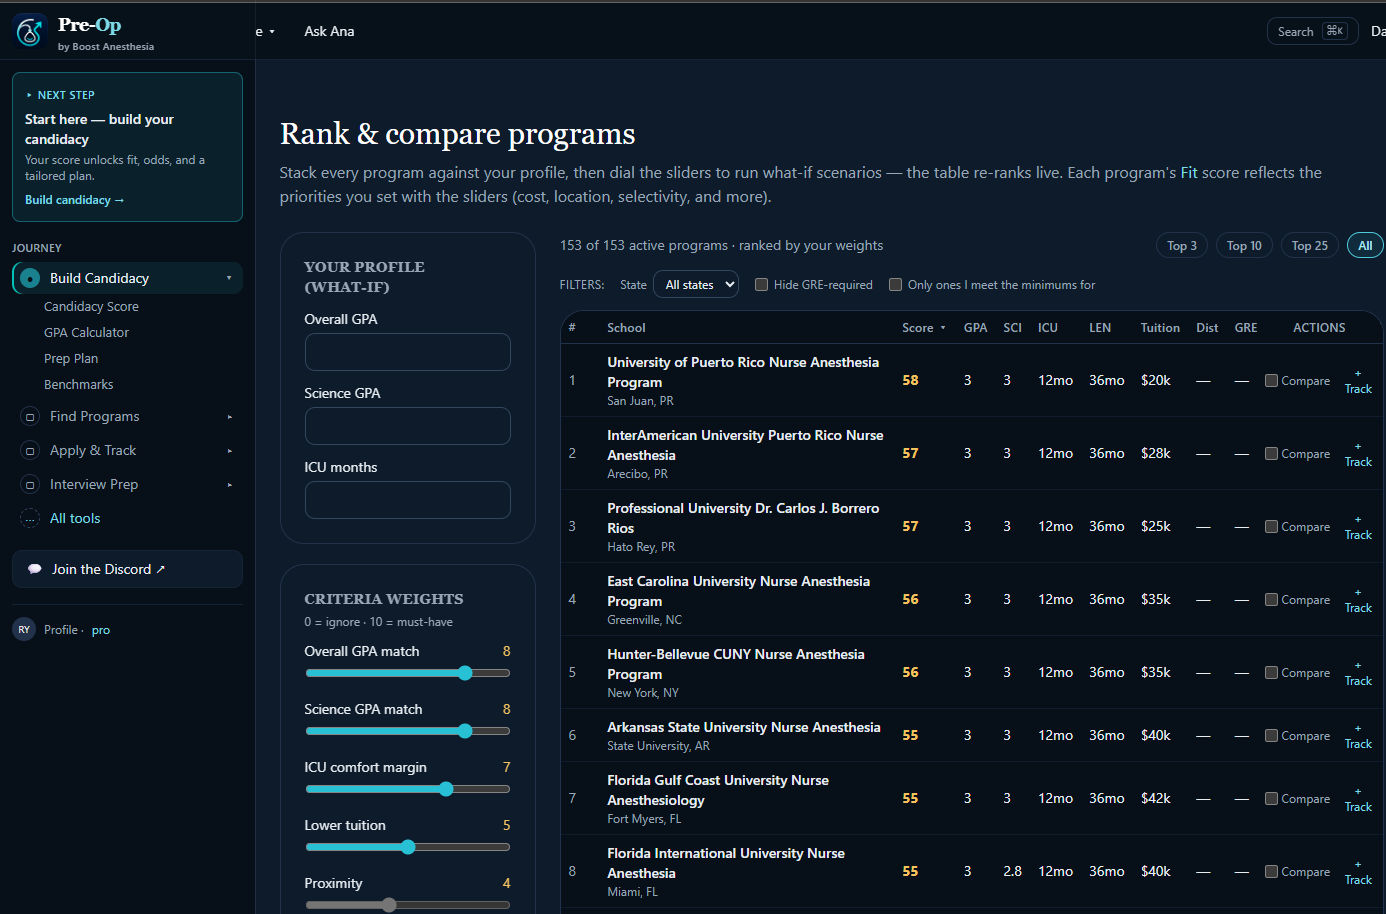Check Compare for Hunter-Bellevue CUNY
This screenshot has width=1386, height=914.
(1271, 673)
